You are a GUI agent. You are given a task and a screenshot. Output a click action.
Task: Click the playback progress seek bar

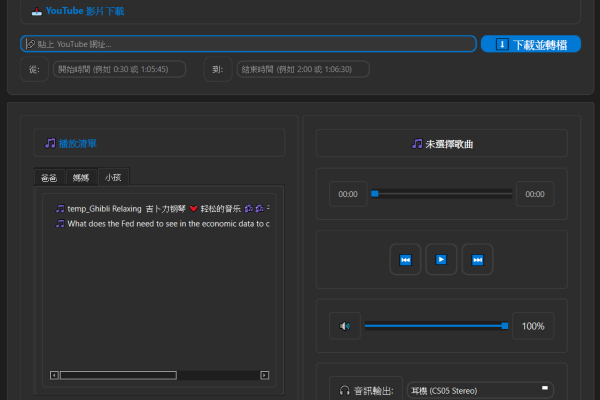pyautogui.click(x=441, y=194)
